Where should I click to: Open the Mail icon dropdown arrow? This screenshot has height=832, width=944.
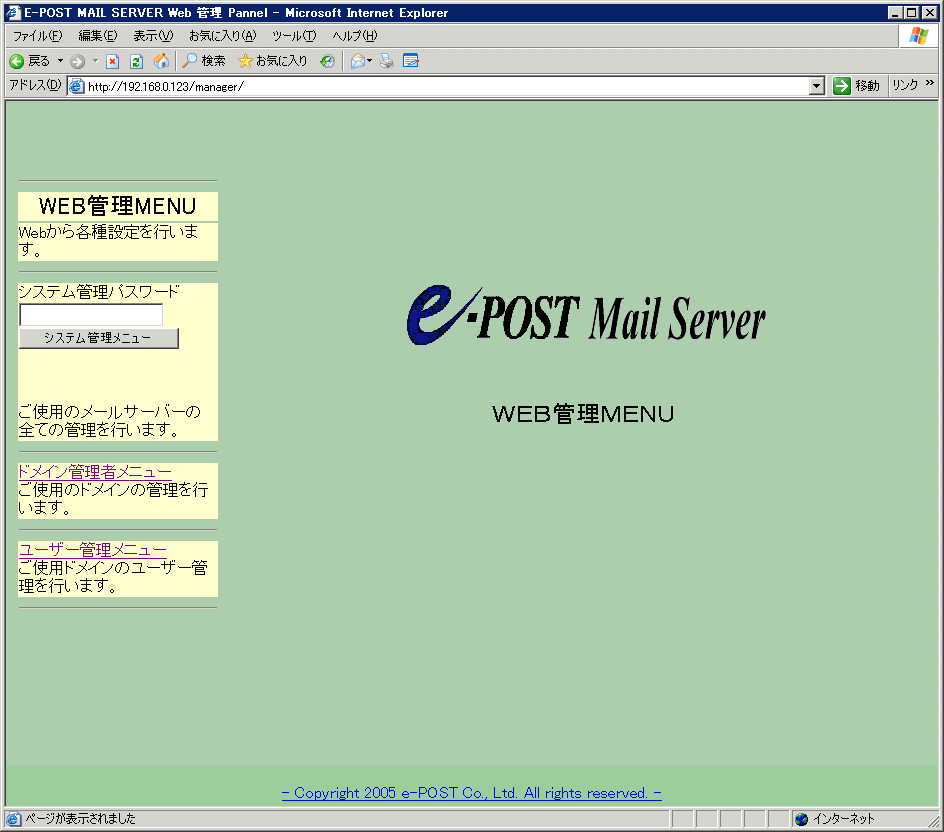370,61
